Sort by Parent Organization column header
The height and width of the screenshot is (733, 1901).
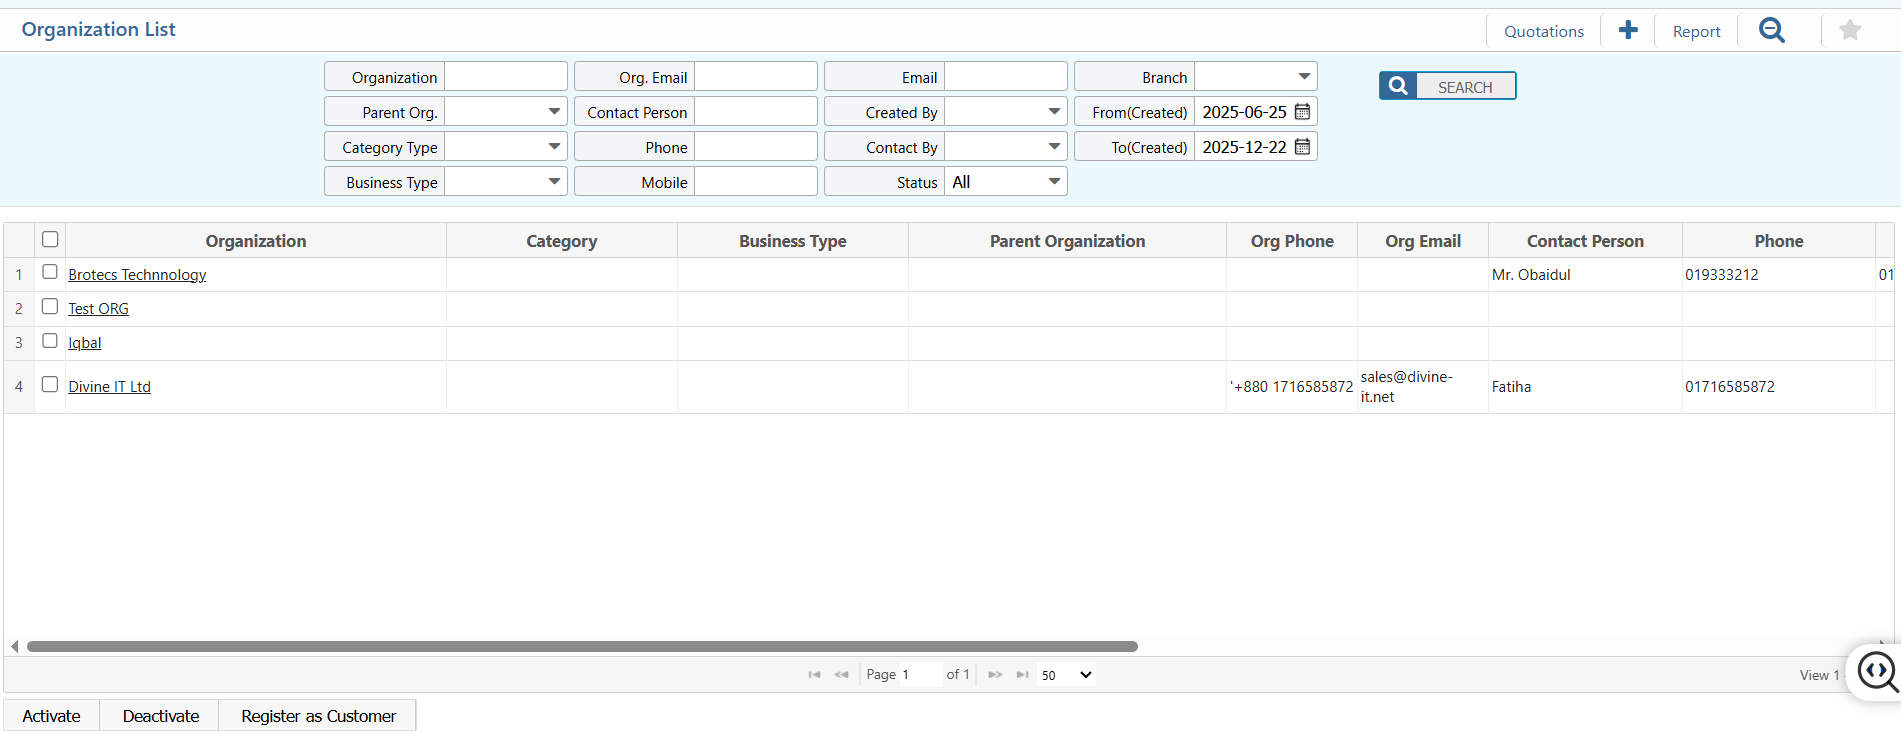(1067, 241)
